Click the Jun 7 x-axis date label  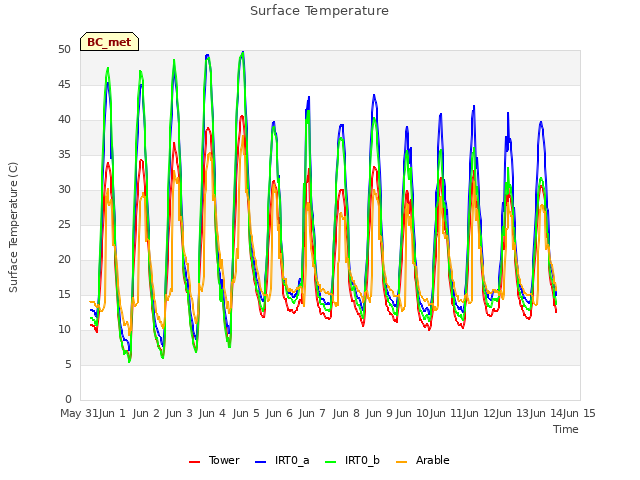[312, 413]
